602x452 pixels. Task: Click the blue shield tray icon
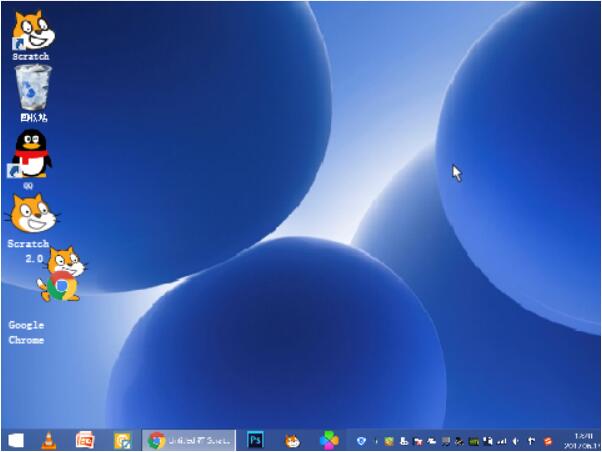click(361, 441)
